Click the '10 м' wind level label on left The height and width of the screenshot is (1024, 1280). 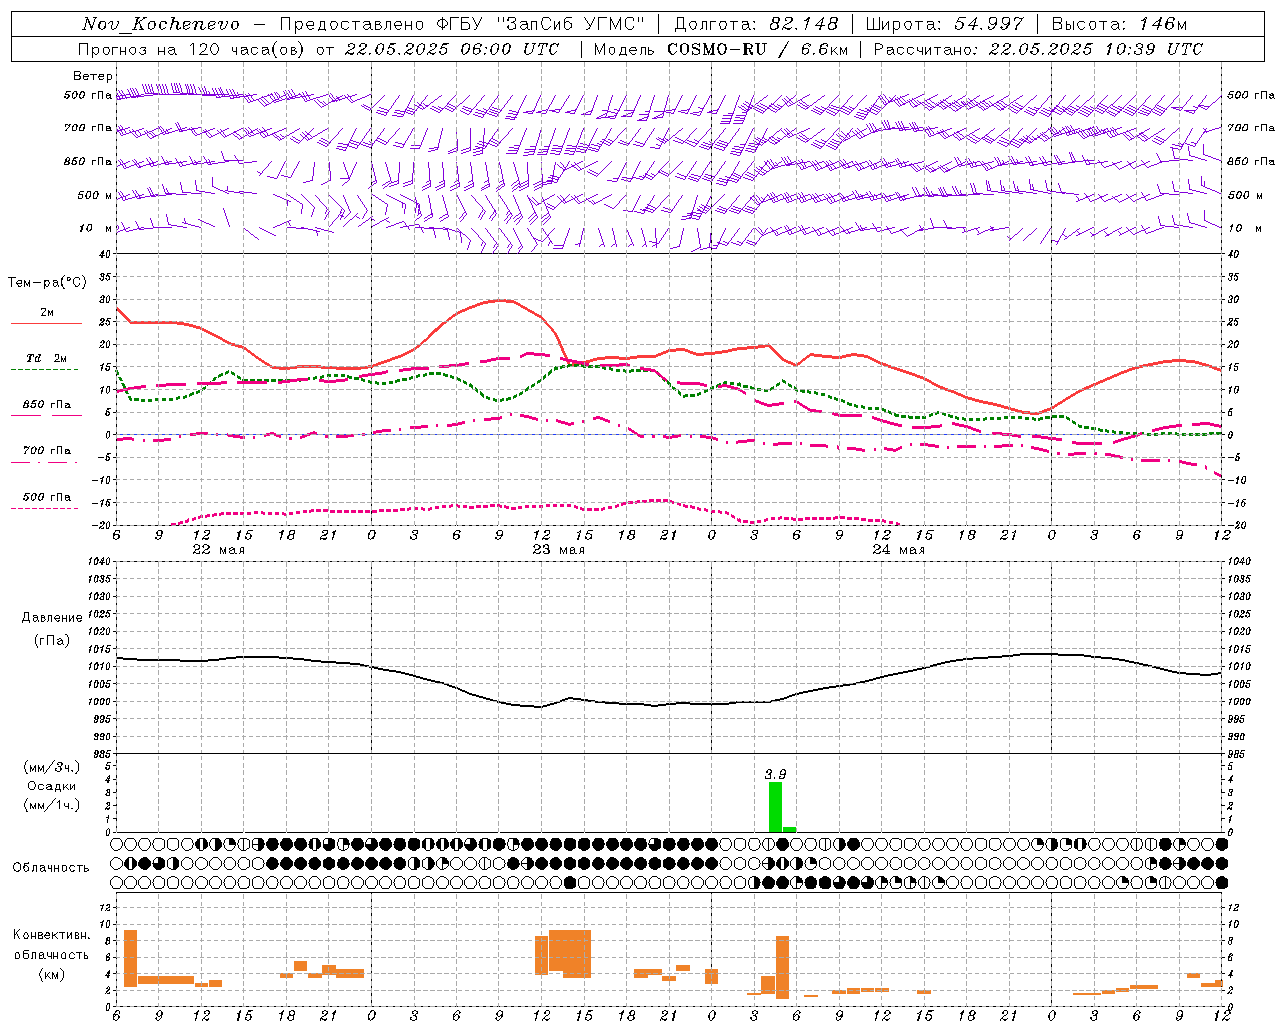pos(96,229)
